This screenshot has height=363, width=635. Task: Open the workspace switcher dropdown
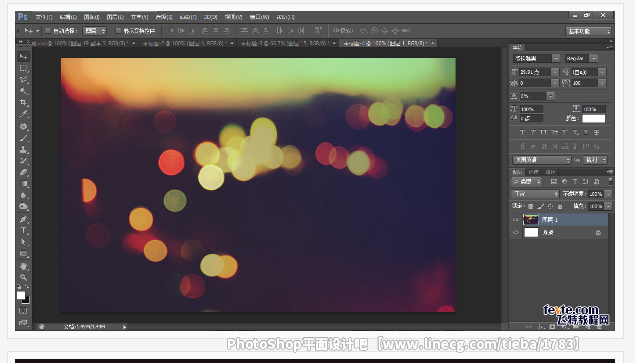[x=588, y=31]
